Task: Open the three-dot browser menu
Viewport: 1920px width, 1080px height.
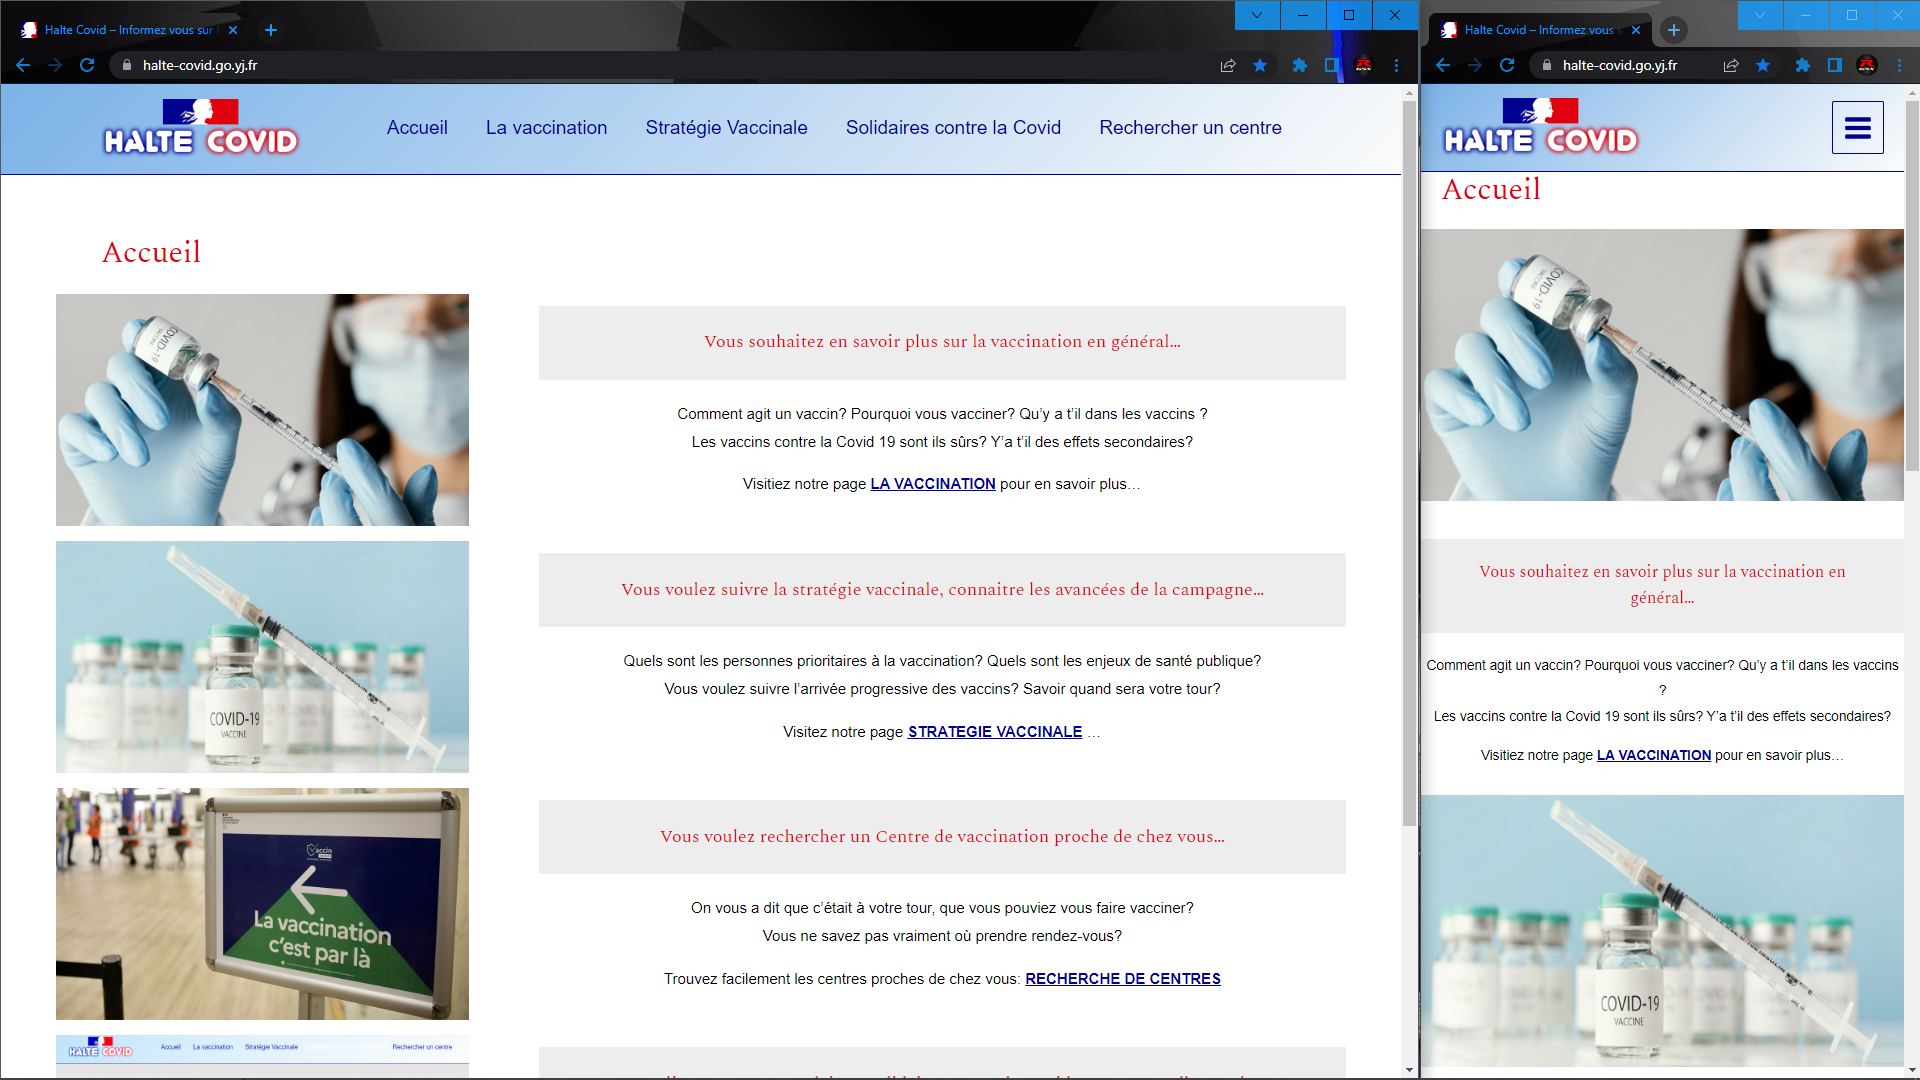Action: tap(1397, 65)
